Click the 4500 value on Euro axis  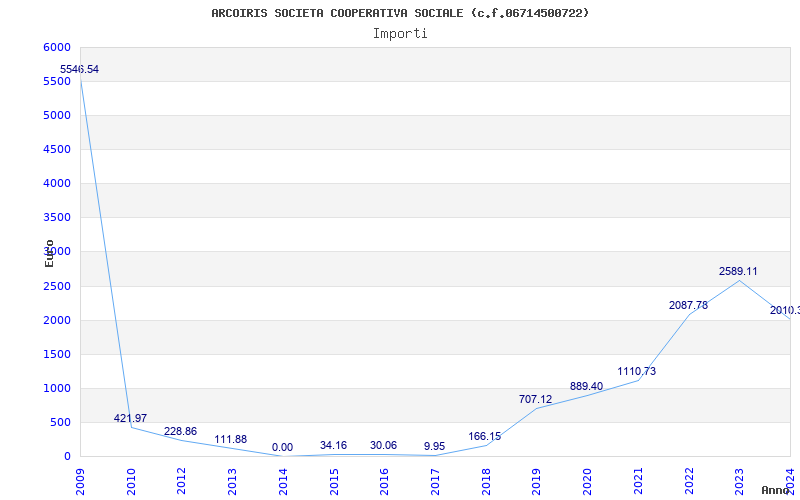pos(57,149)
